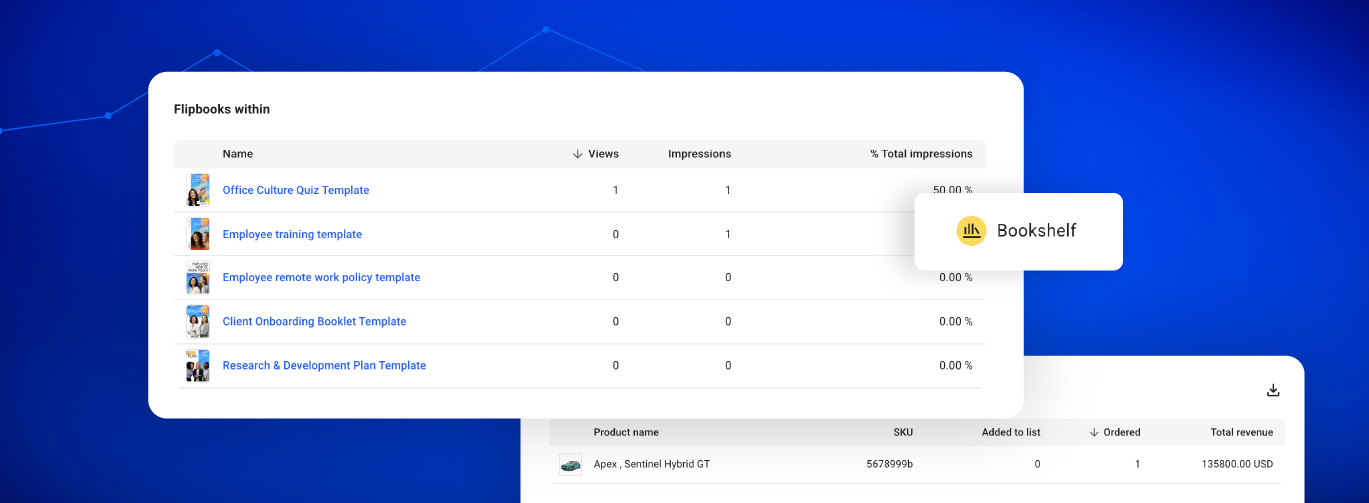Follow Employee remote work policy template link
Image resolution: width=1369 pixels, height=503 pixels.
click(x=321, y=277)
